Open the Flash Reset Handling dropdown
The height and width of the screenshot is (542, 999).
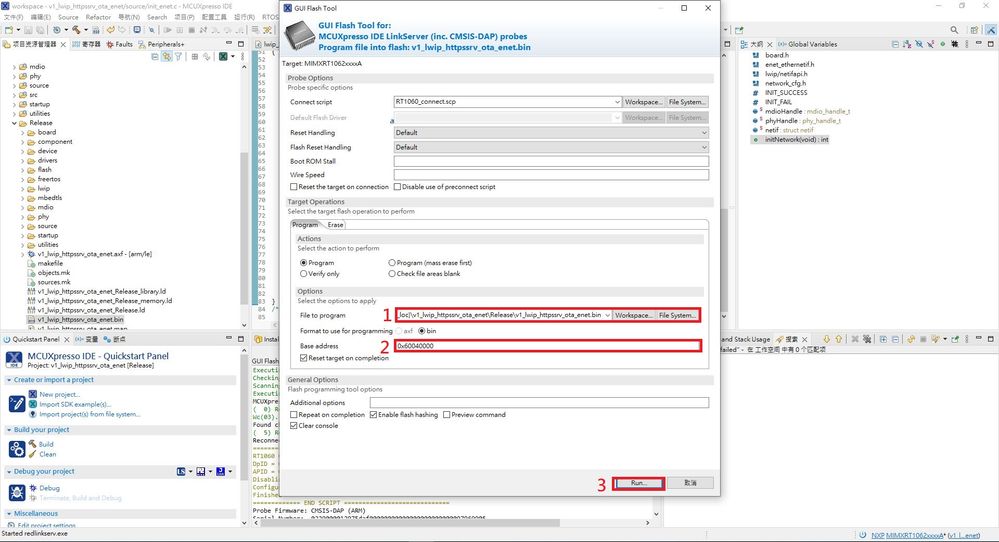pyautogui.click(x=704, y=148)
